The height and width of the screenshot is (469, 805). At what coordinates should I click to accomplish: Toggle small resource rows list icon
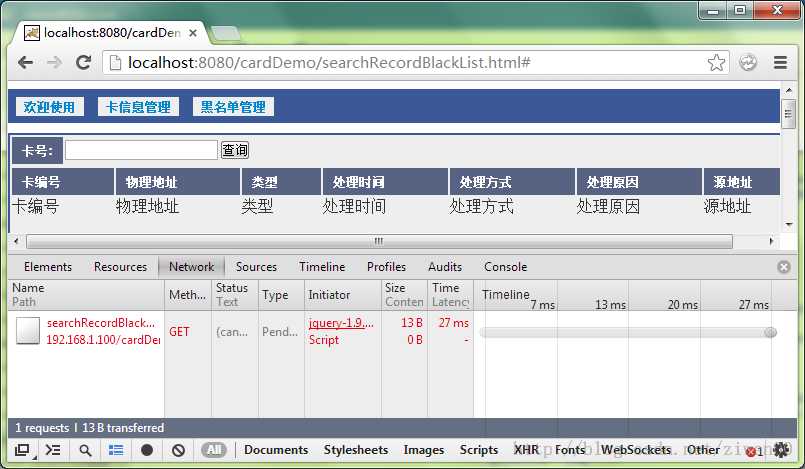pyautogui.click(x=116, y=450)
